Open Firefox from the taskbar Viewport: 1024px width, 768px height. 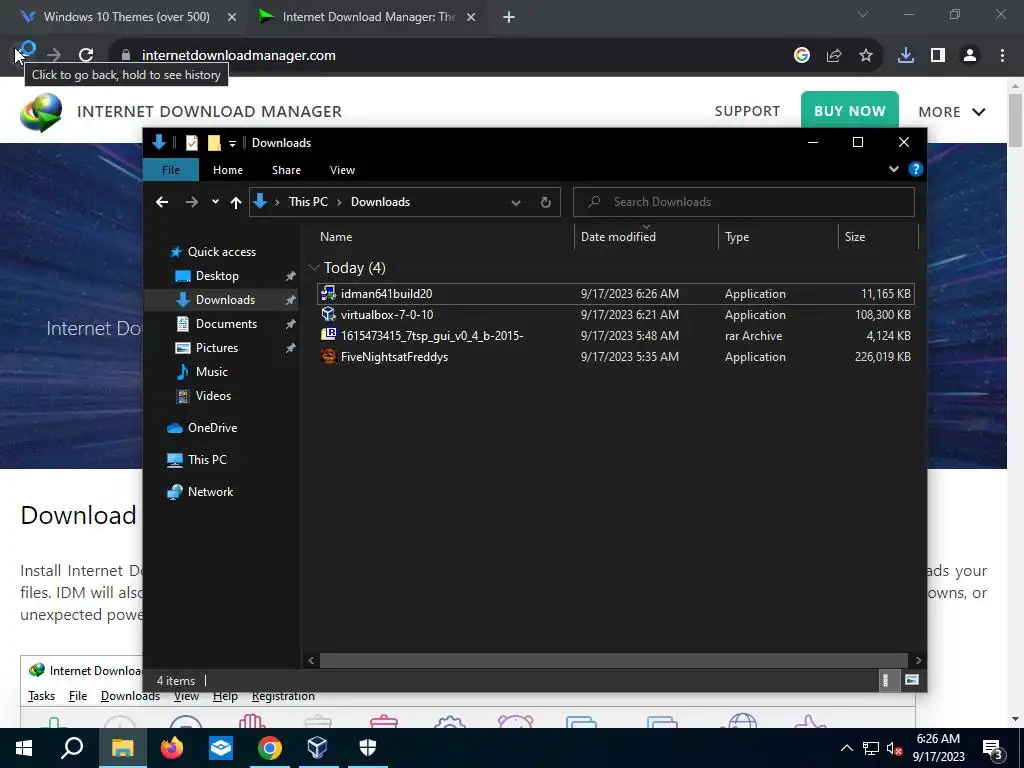click(x=172, y=748)
